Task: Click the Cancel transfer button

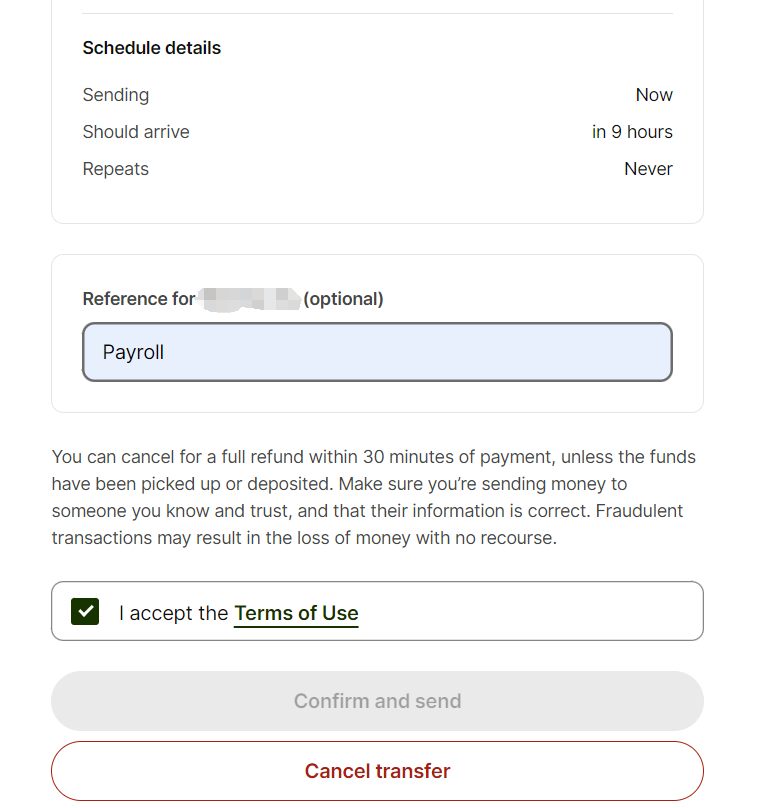Action: [x=377, y=771]
